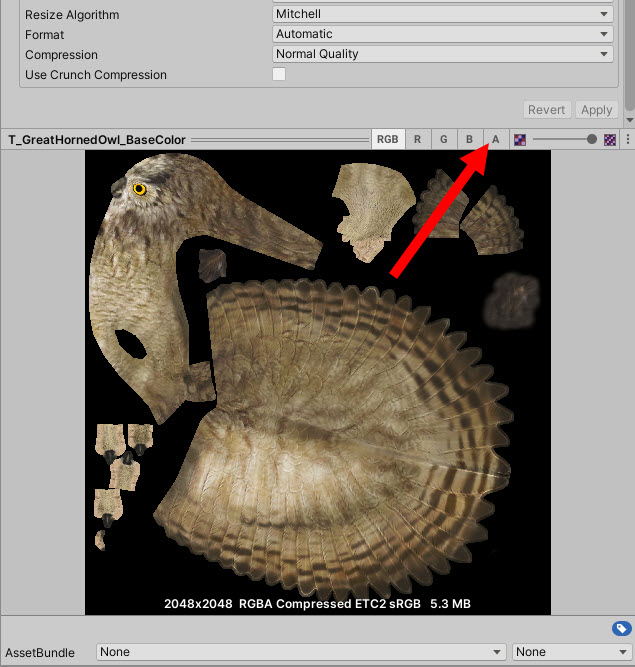The width and height of the screenshot is (635, 667).
Task: Show only the G green channel
Action: click(x=444, y=140)
